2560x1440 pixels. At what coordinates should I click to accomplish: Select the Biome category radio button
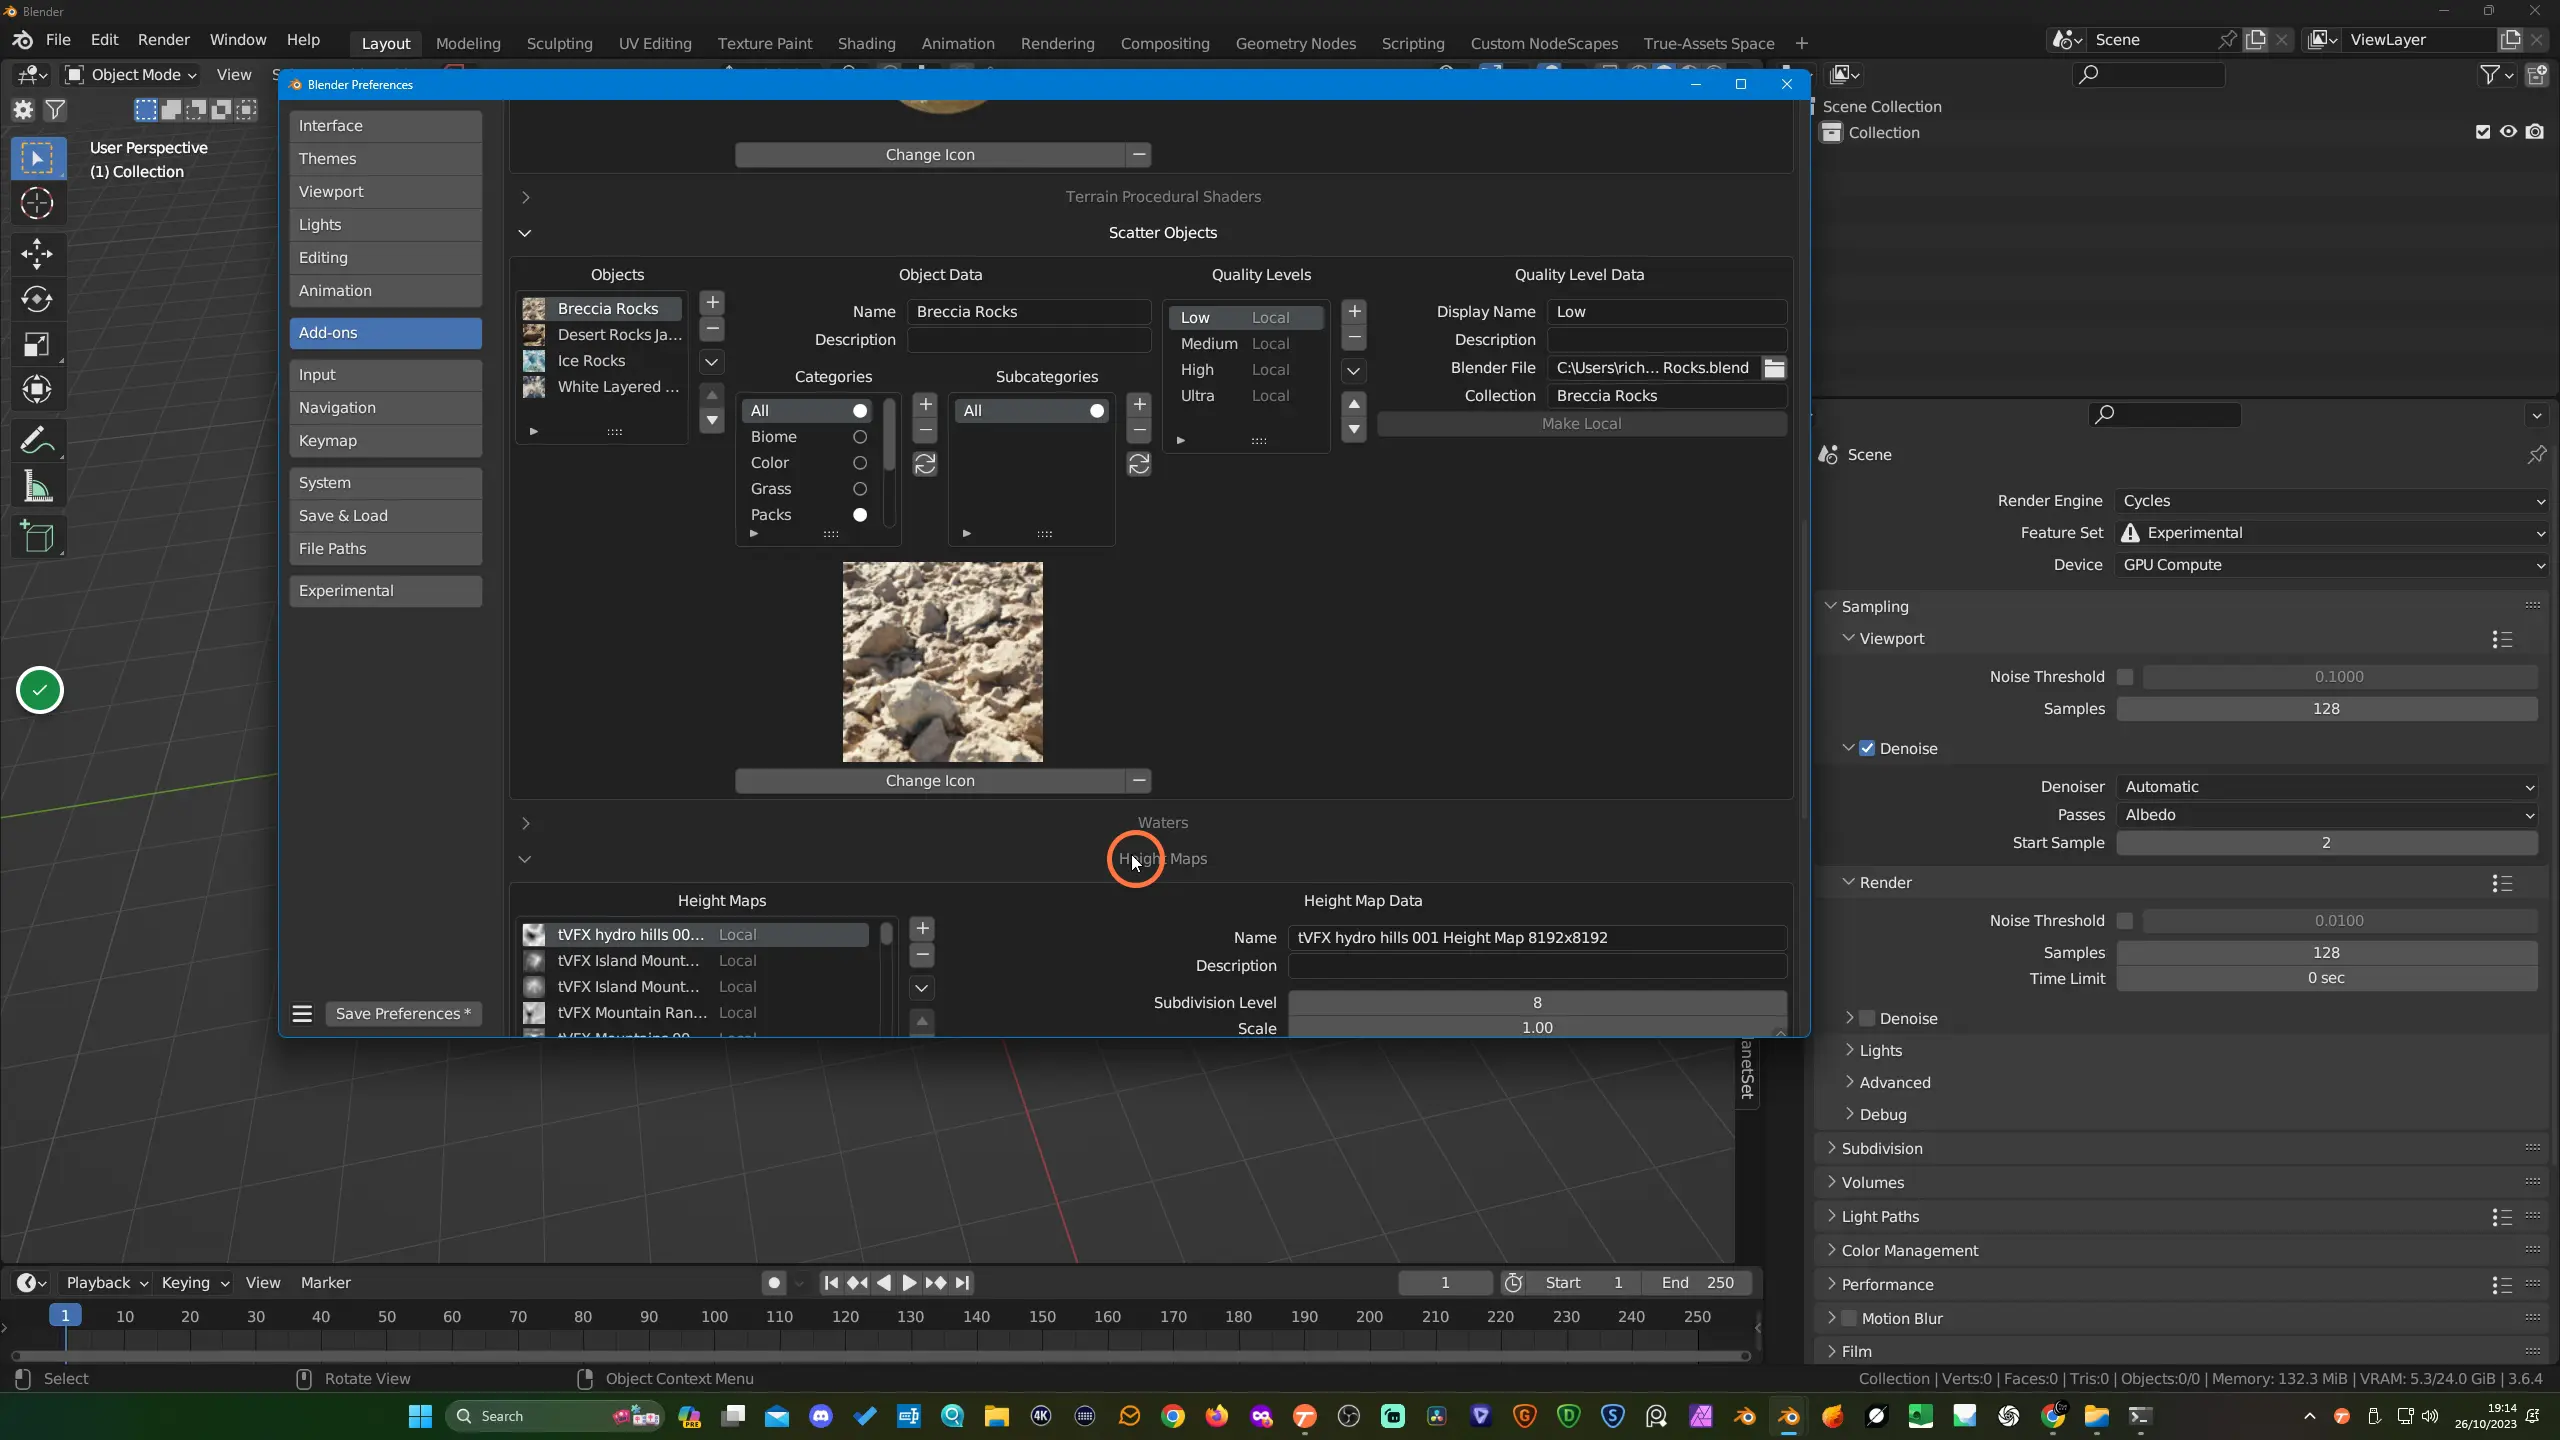click(860, 437)
